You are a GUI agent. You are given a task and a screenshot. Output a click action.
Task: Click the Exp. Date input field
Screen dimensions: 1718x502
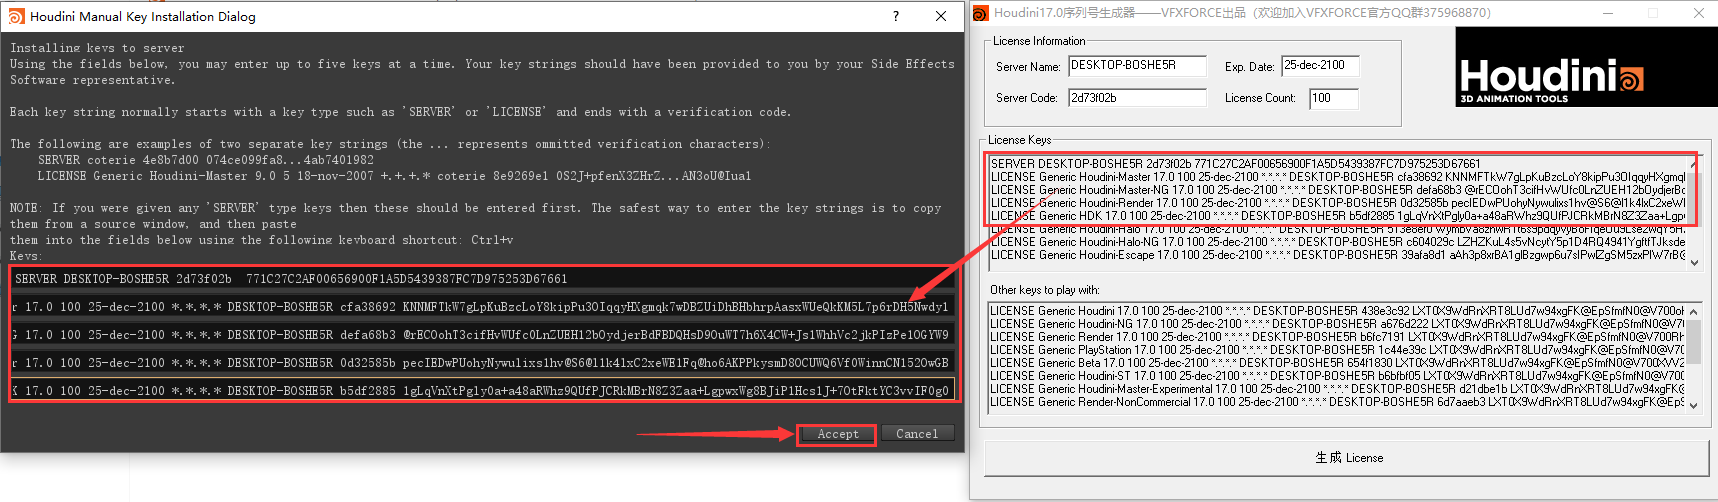click(x=1321, y=66)
